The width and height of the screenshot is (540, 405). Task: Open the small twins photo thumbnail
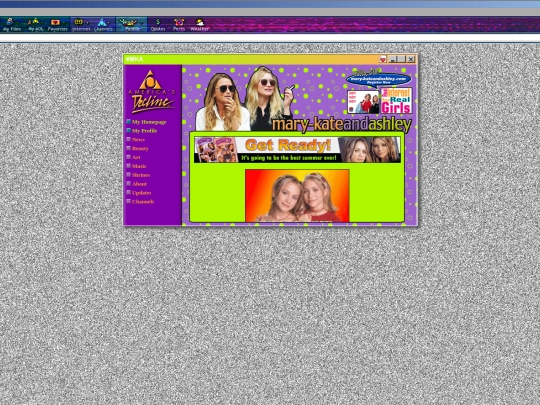[363, 102]
